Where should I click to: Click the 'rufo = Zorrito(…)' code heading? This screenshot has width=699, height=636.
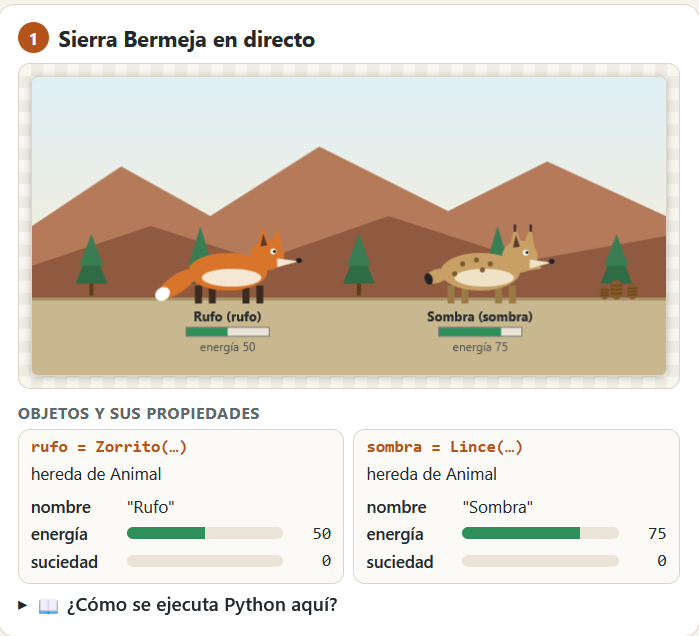click(x=109, y=447)
